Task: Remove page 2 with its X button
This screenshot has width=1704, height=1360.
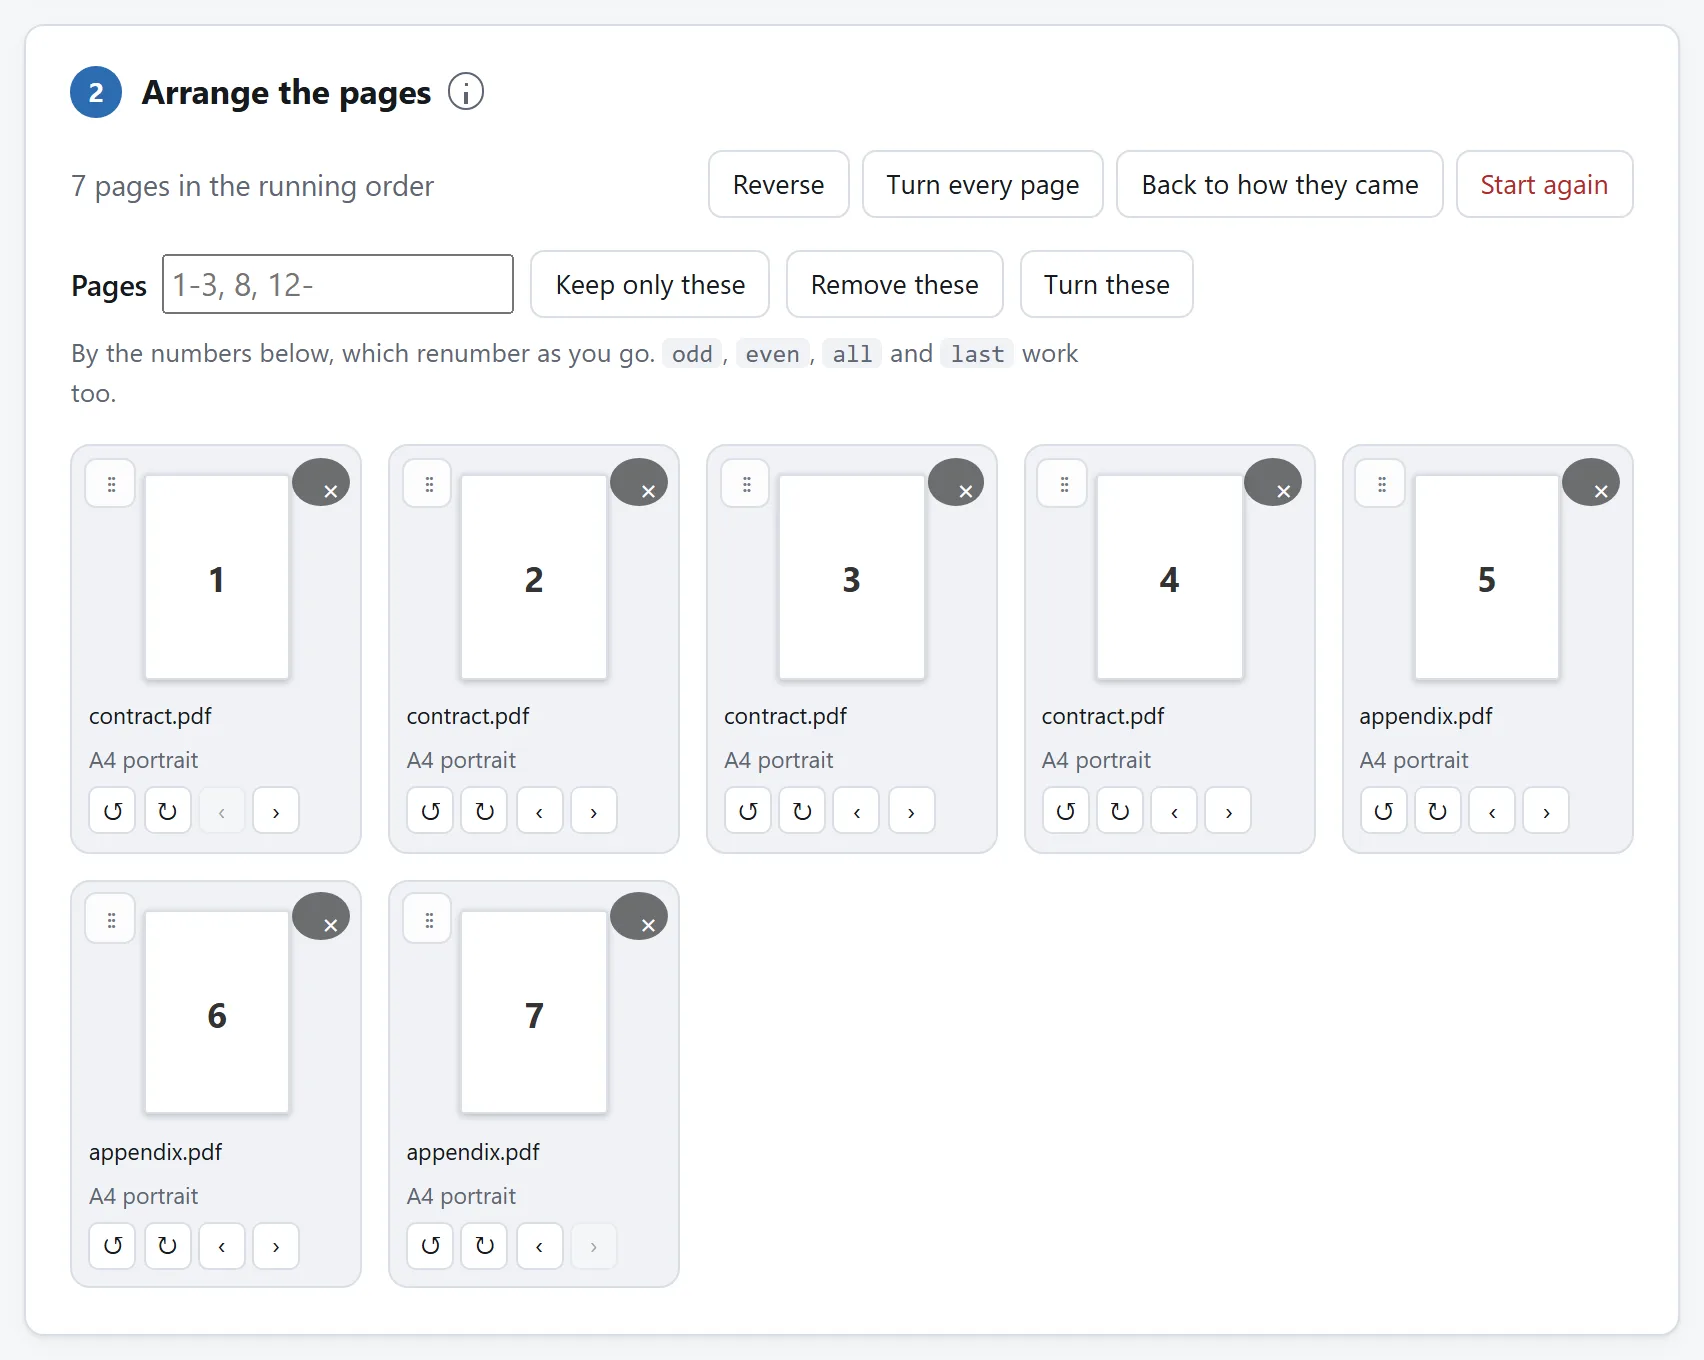Action: coord(640,482)
